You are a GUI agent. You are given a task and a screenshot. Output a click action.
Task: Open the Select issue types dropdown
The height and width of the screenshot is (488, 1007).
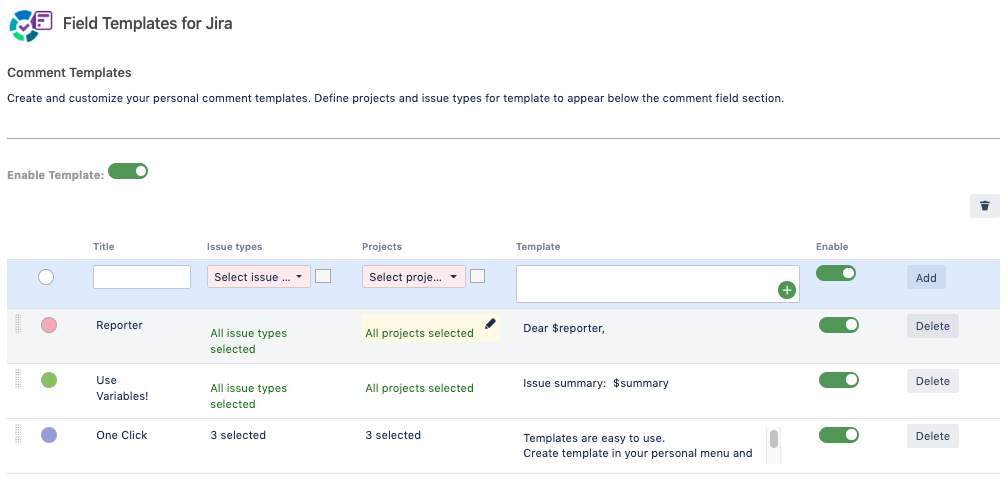tap(259, 277)
